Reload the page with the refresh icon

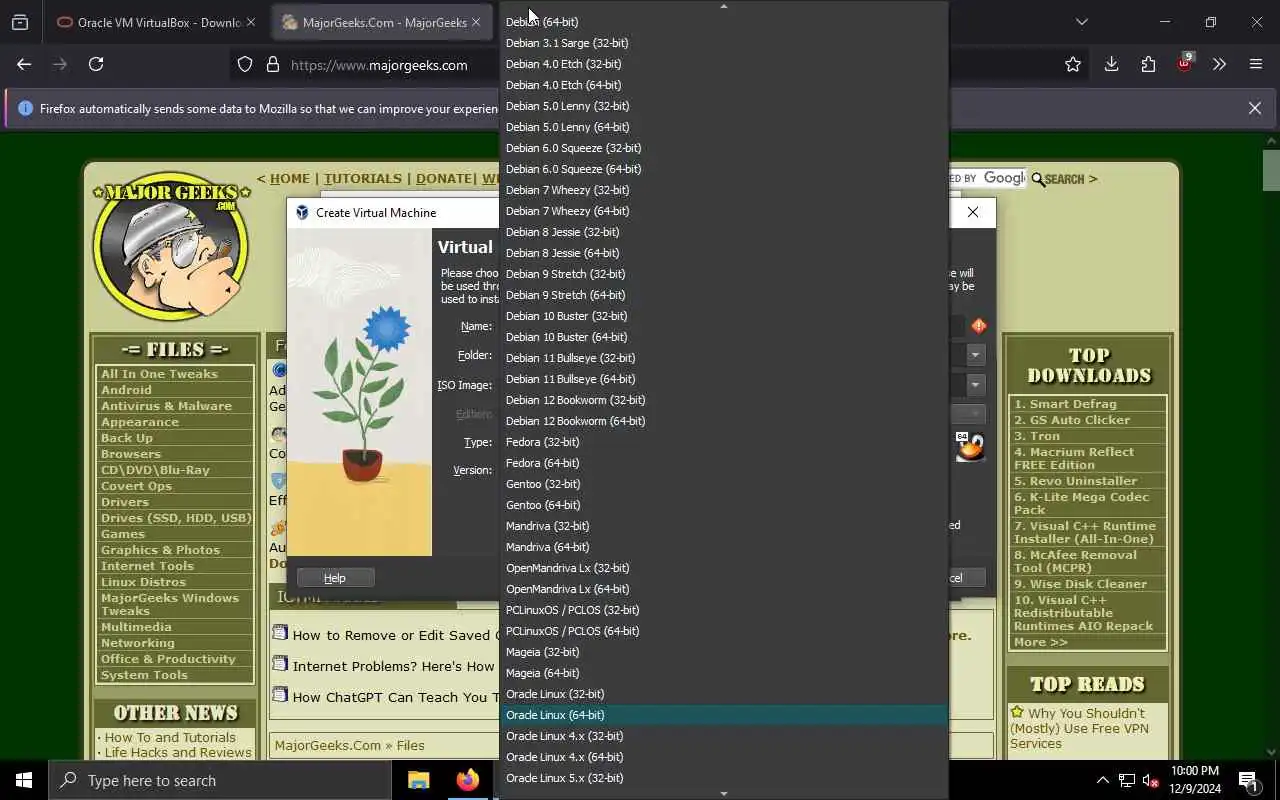(x=96, y=64)
